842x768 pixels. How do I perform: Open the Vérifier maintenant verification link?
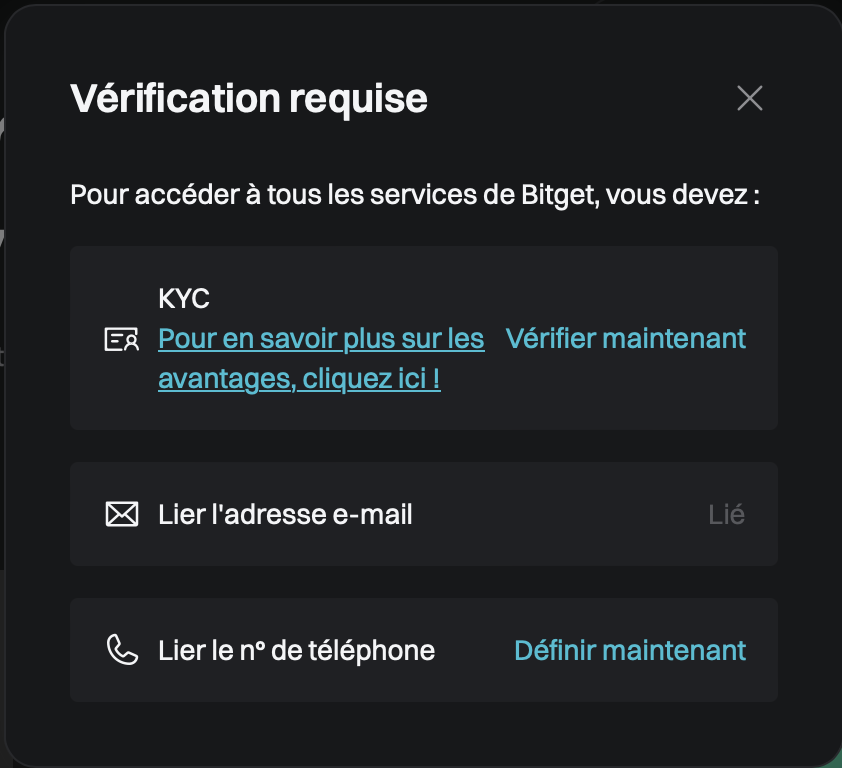pos(626,339)
